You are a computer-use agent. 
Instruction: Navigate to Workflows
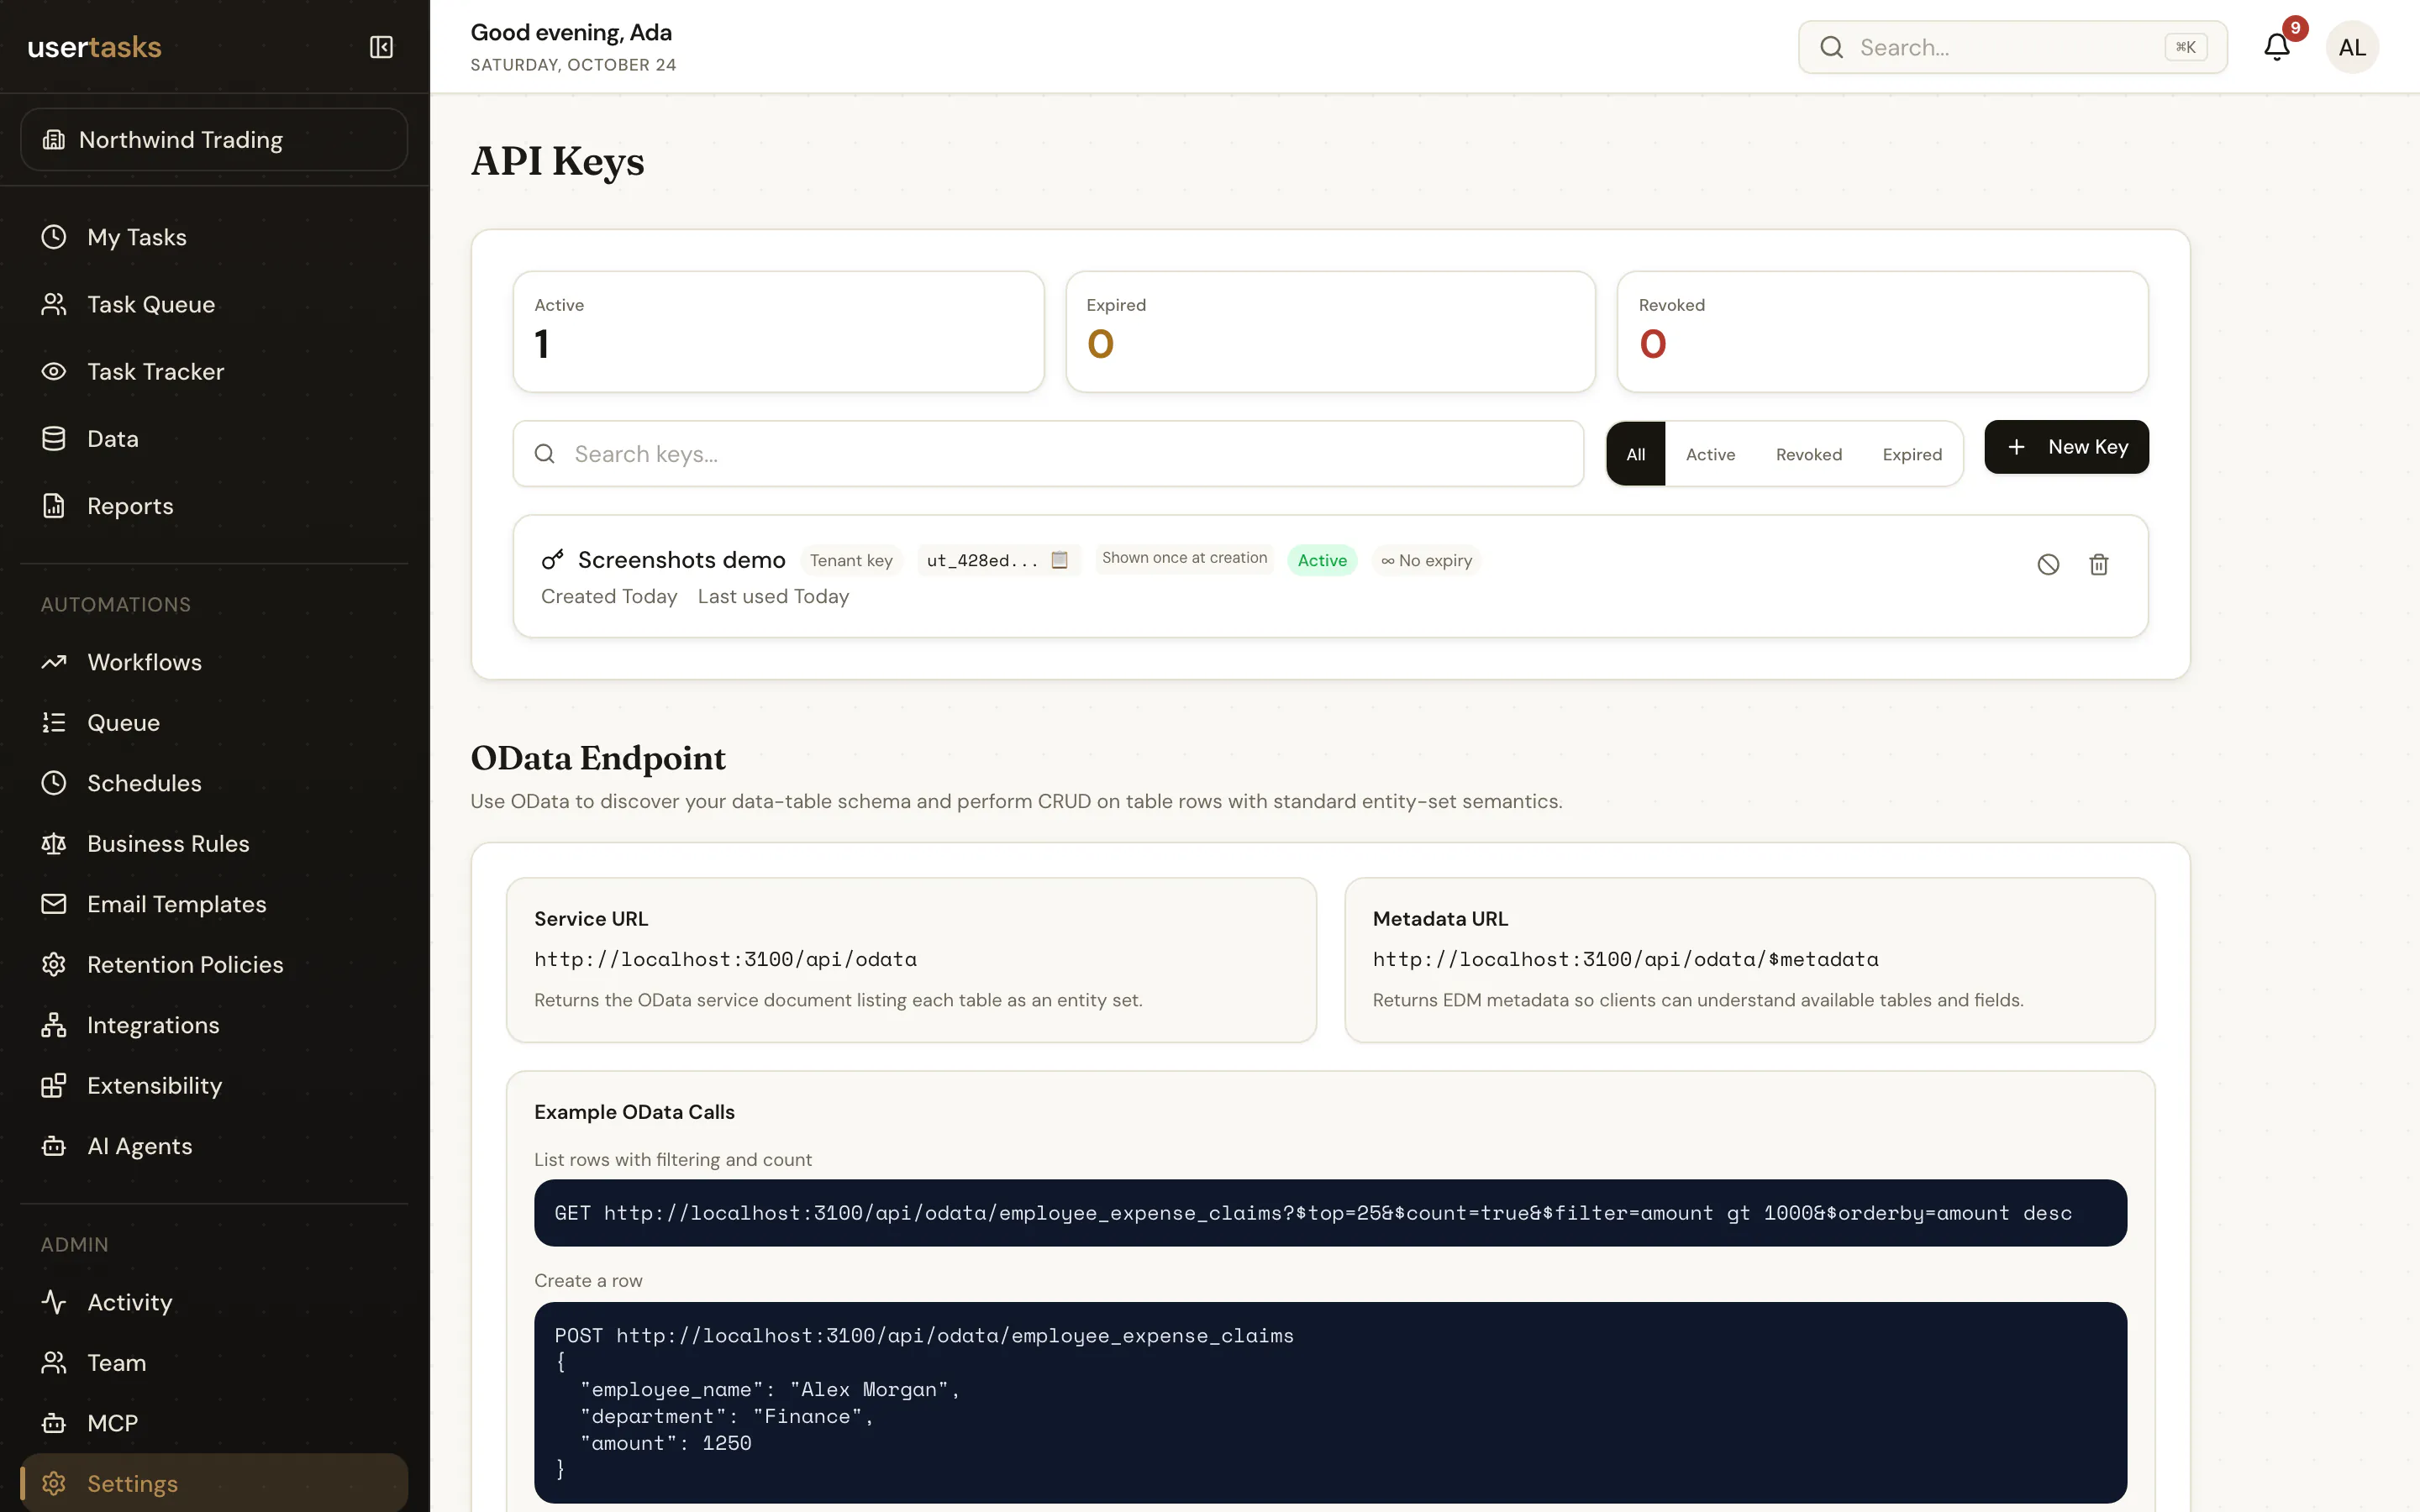[214, 662]
